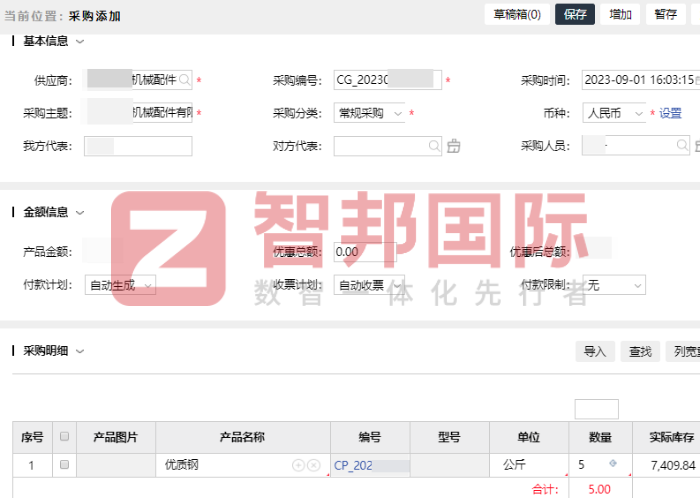Click the stock value 7,409.84
This screenshot has width=700, height=498.
tap(673, 466)
